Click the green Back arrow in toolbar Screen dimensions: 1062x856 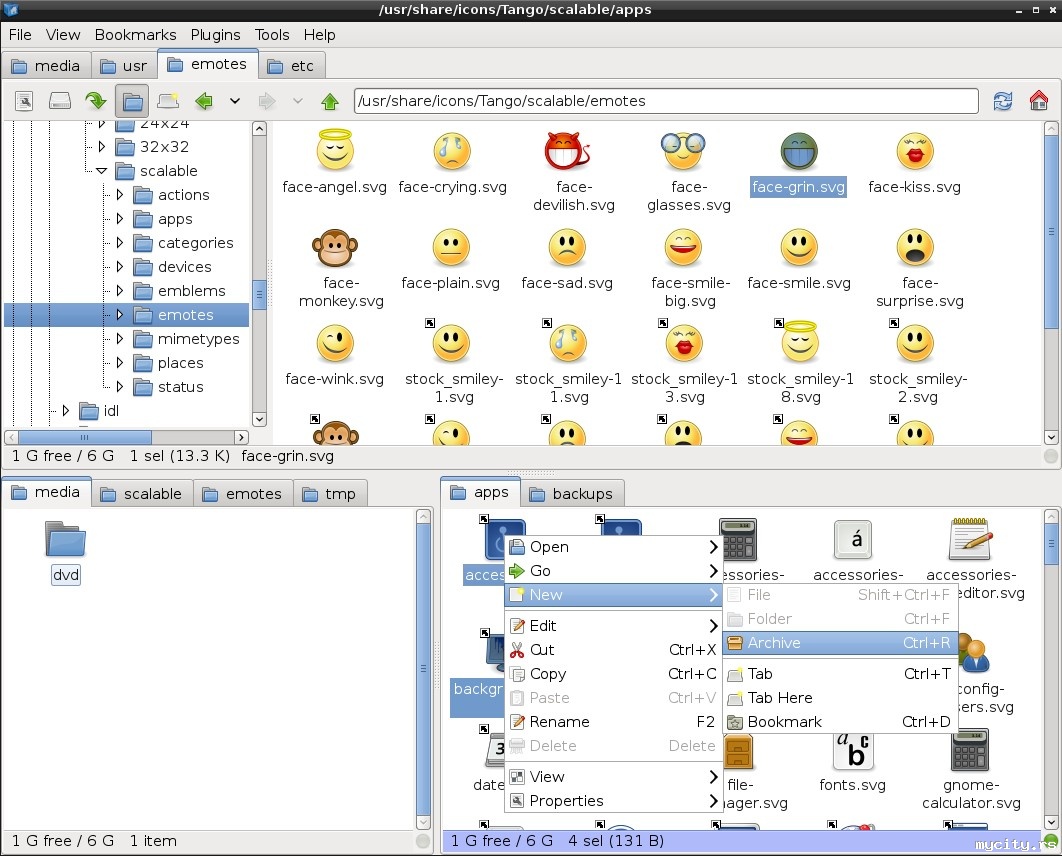tap(204, 101)
